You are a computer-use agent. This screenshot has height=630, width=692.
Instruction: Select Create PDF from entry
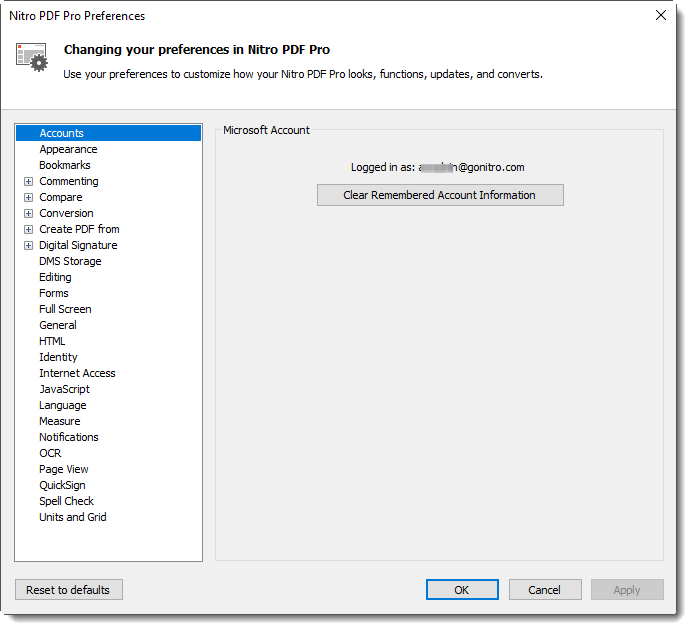[x=79, y=229]
